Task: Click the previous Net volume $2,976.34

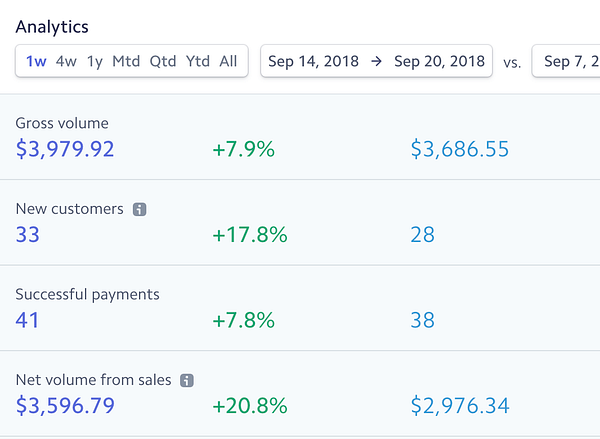Action: click(460, 406)
